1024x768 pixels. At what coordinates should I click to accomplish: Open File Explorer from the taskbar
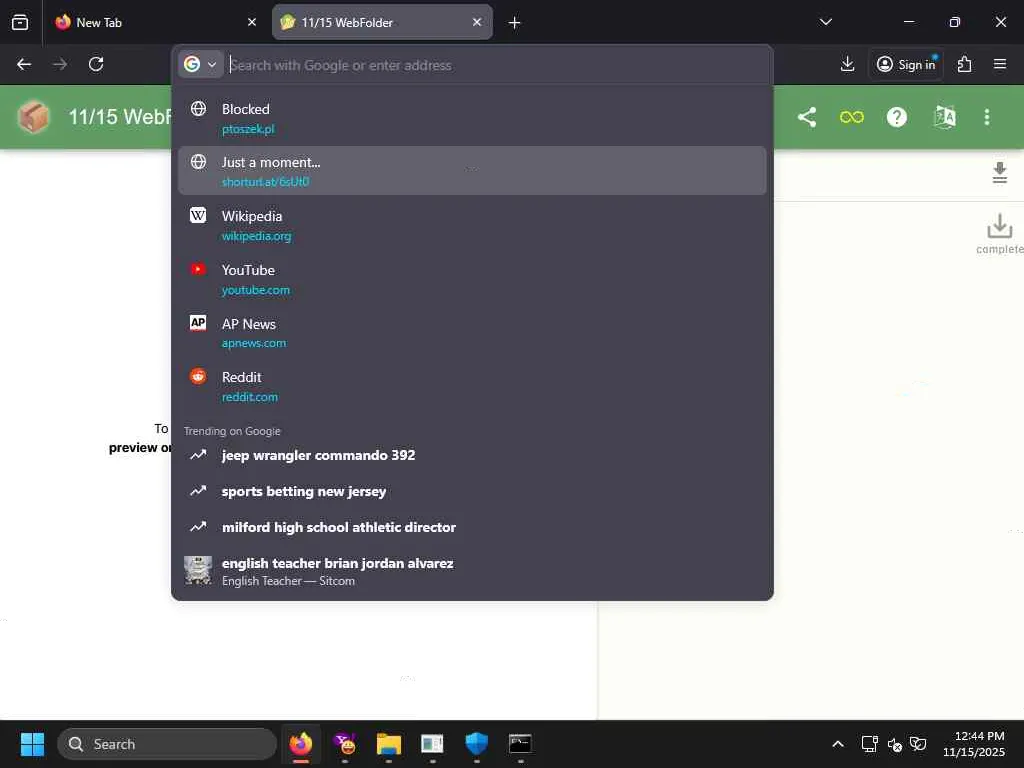tap(389, 744)
